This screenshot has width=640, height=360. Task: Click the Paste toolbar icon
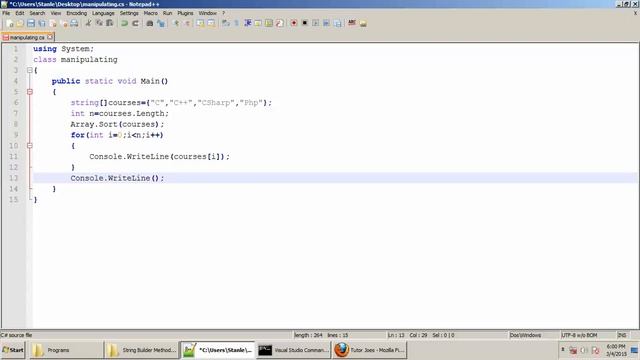click(x=110, y=23)
